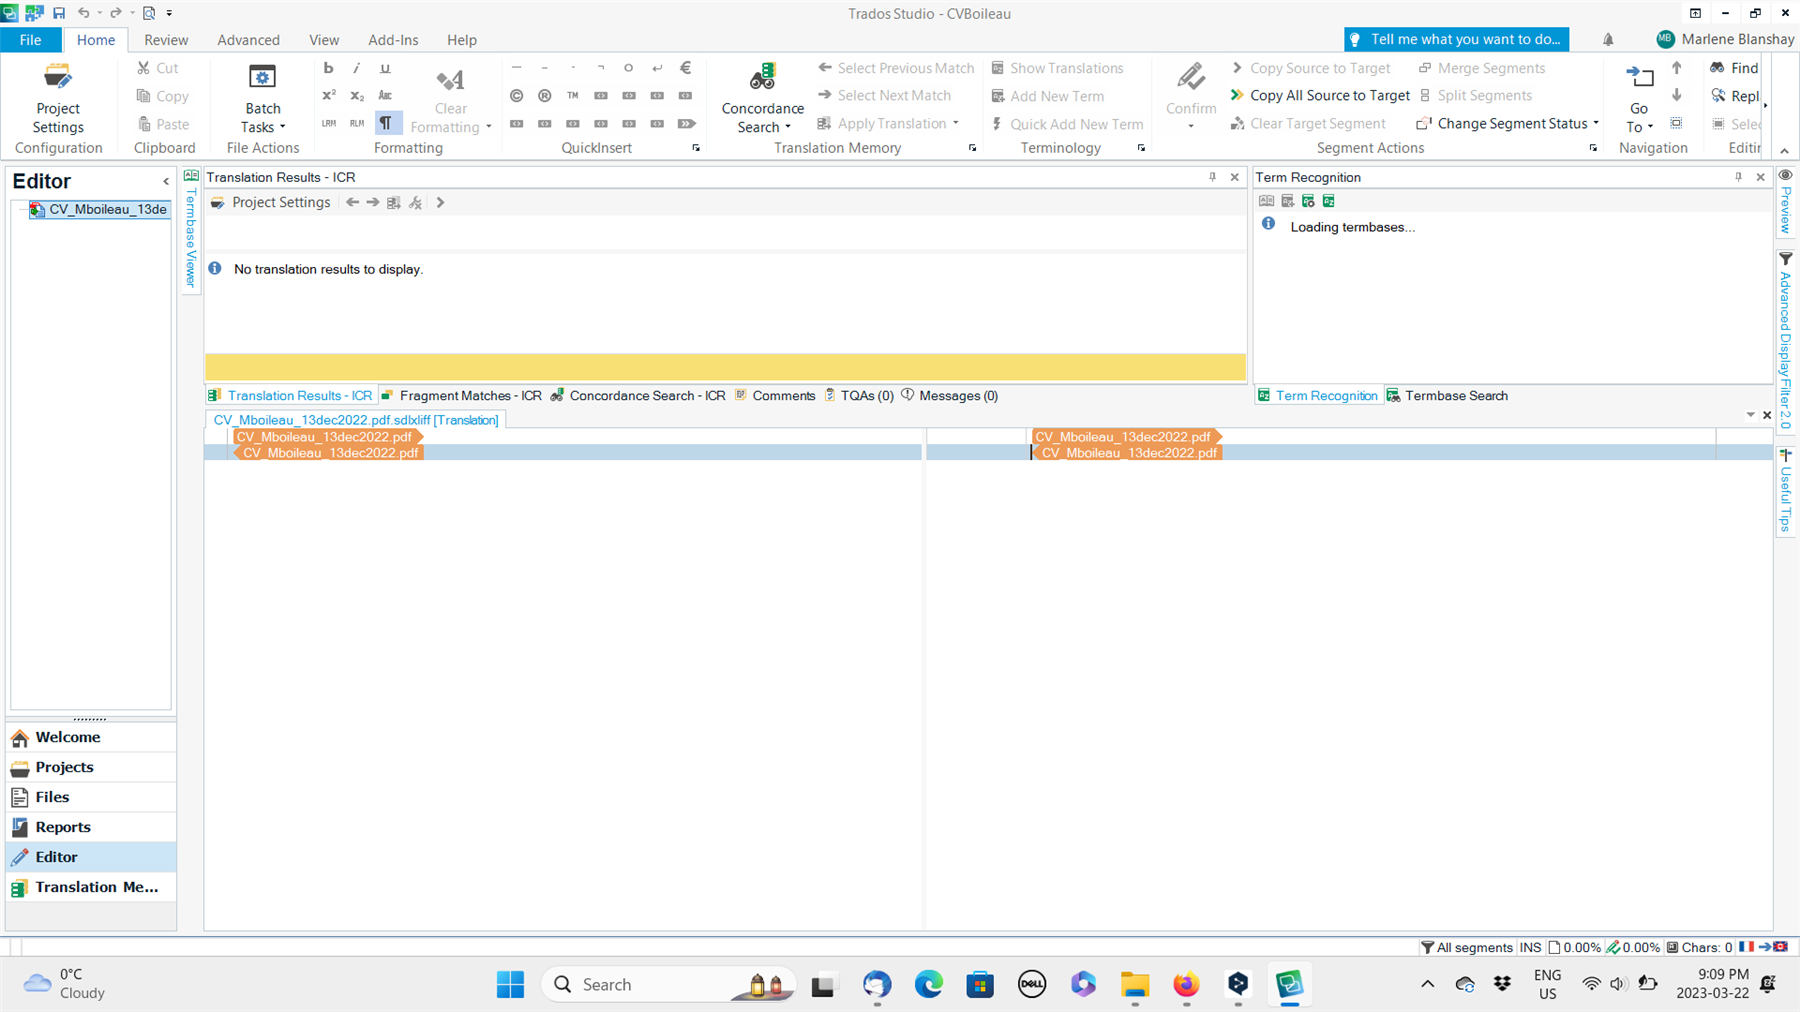The width and height of the screenshot is (1800, 1012).
Task: Select previous match arrow in Translation Results
Action: pos(352,202)
